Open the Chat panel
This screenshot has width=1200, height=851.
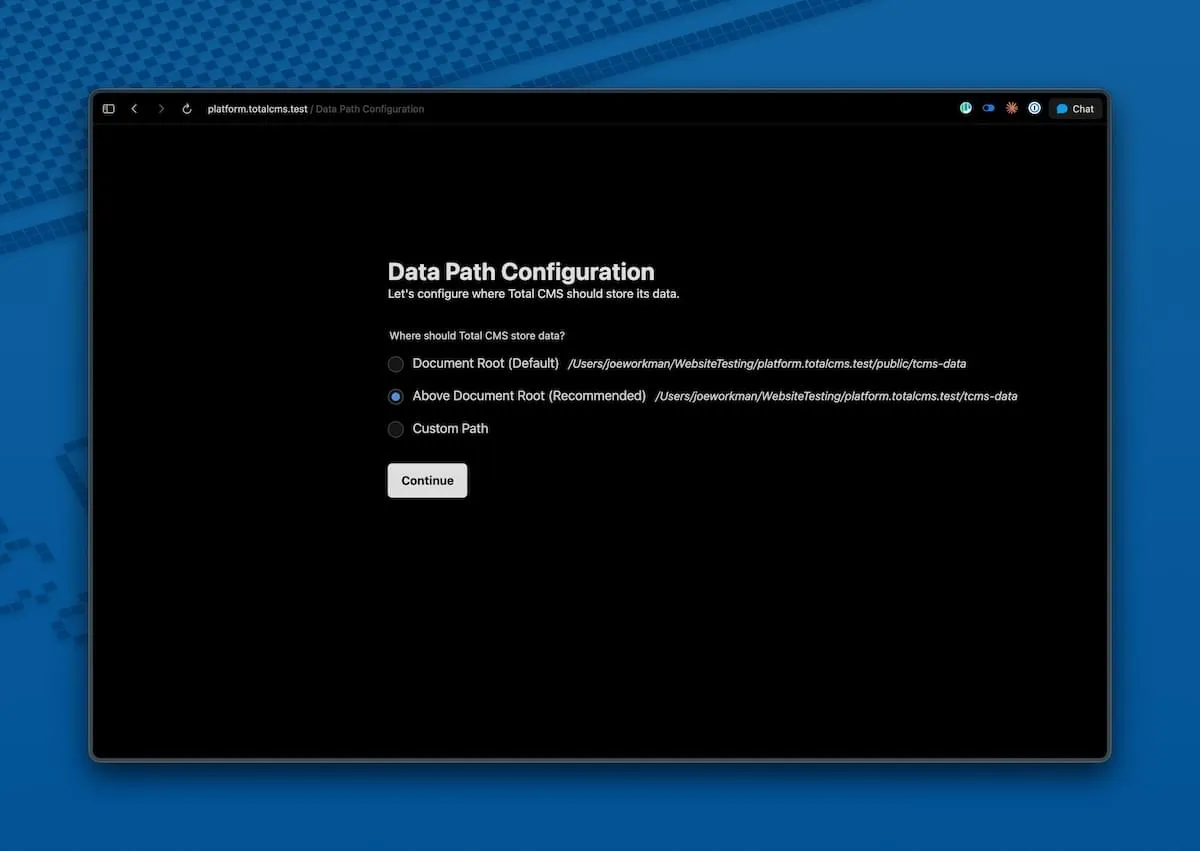pos(1076,109)
